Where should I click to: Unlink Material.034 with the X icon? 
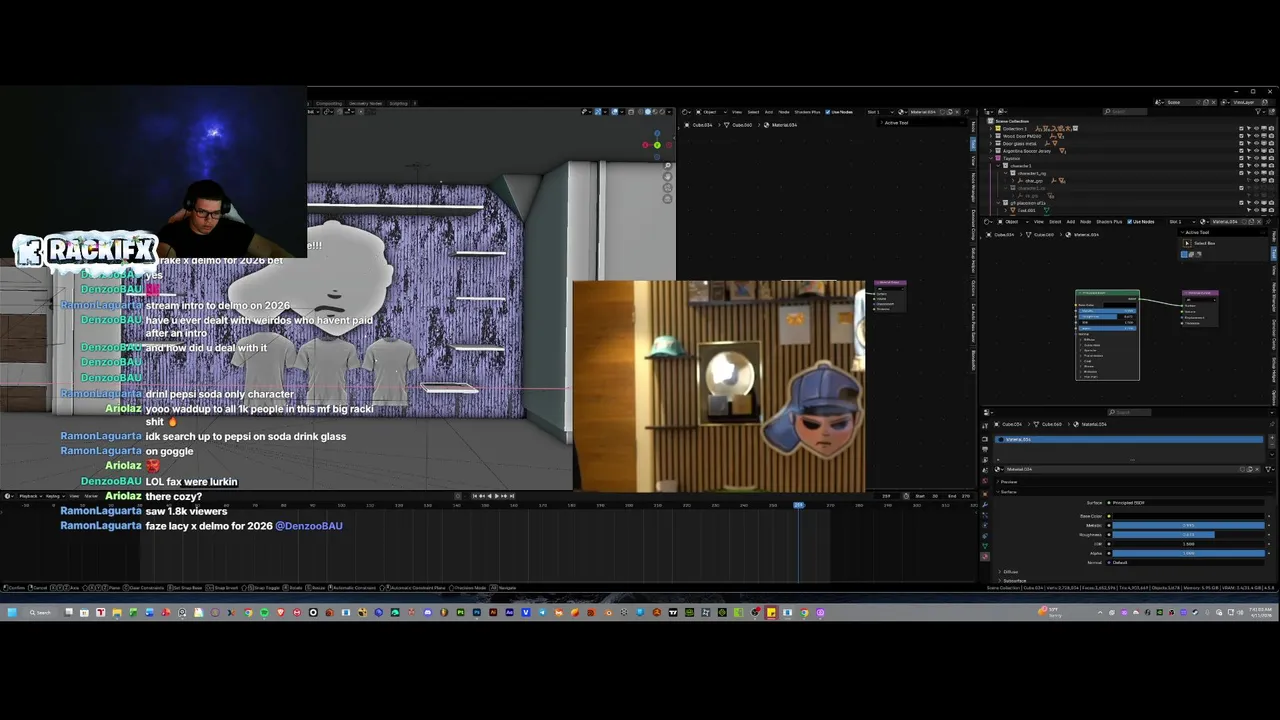[1257, 469]
